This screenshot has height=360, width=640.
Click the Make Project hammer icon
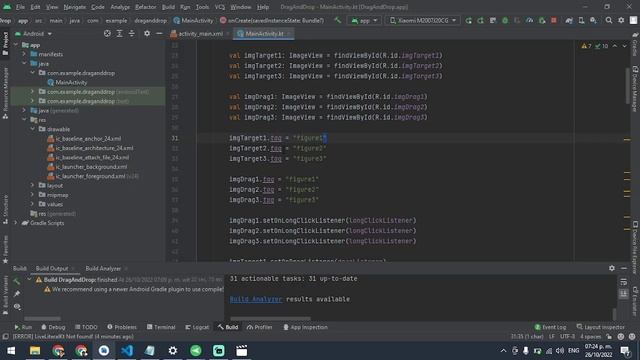click(x=338, y=20)
